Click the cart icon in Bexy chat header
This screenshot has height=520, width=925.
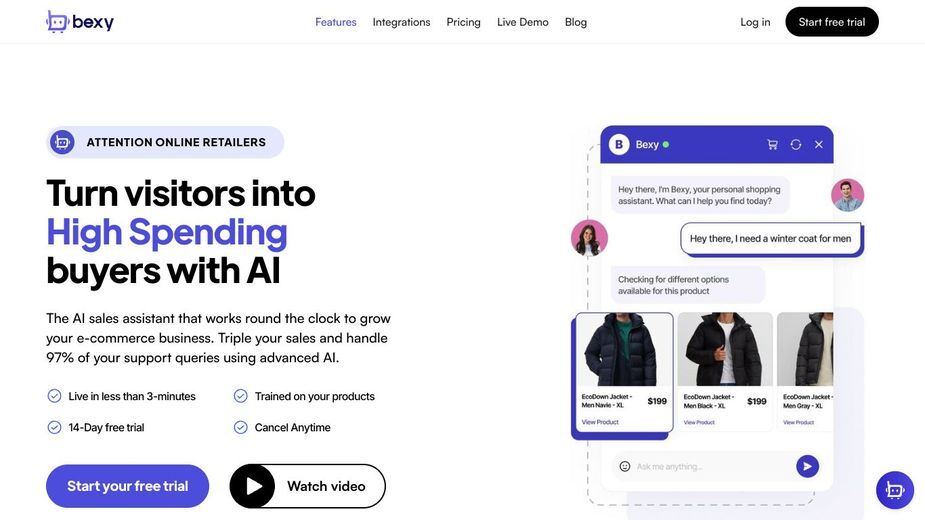click(x=772, y=145)
